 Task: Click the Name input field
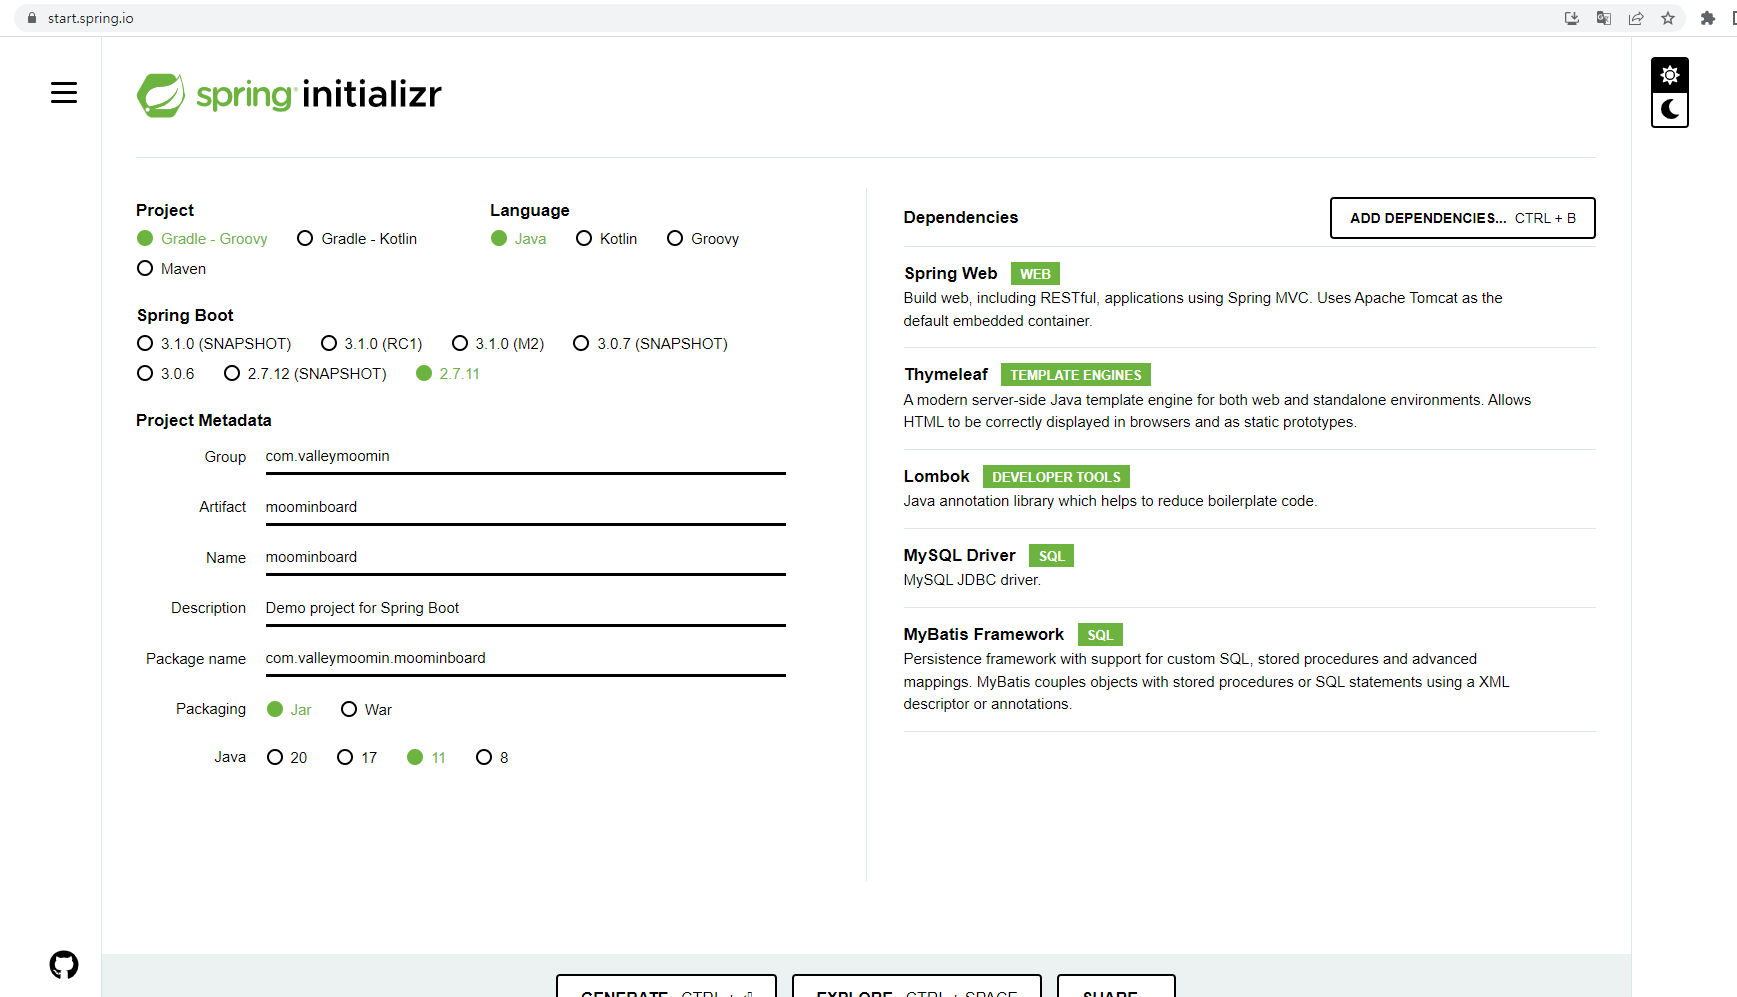pos(525,558)
